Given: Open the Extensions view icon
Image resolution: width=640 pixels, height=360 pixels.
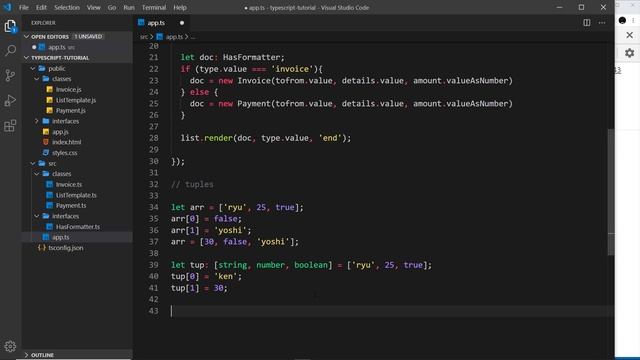Looking at the screenshot, I should pyautogui.click(x=10, y=126).
